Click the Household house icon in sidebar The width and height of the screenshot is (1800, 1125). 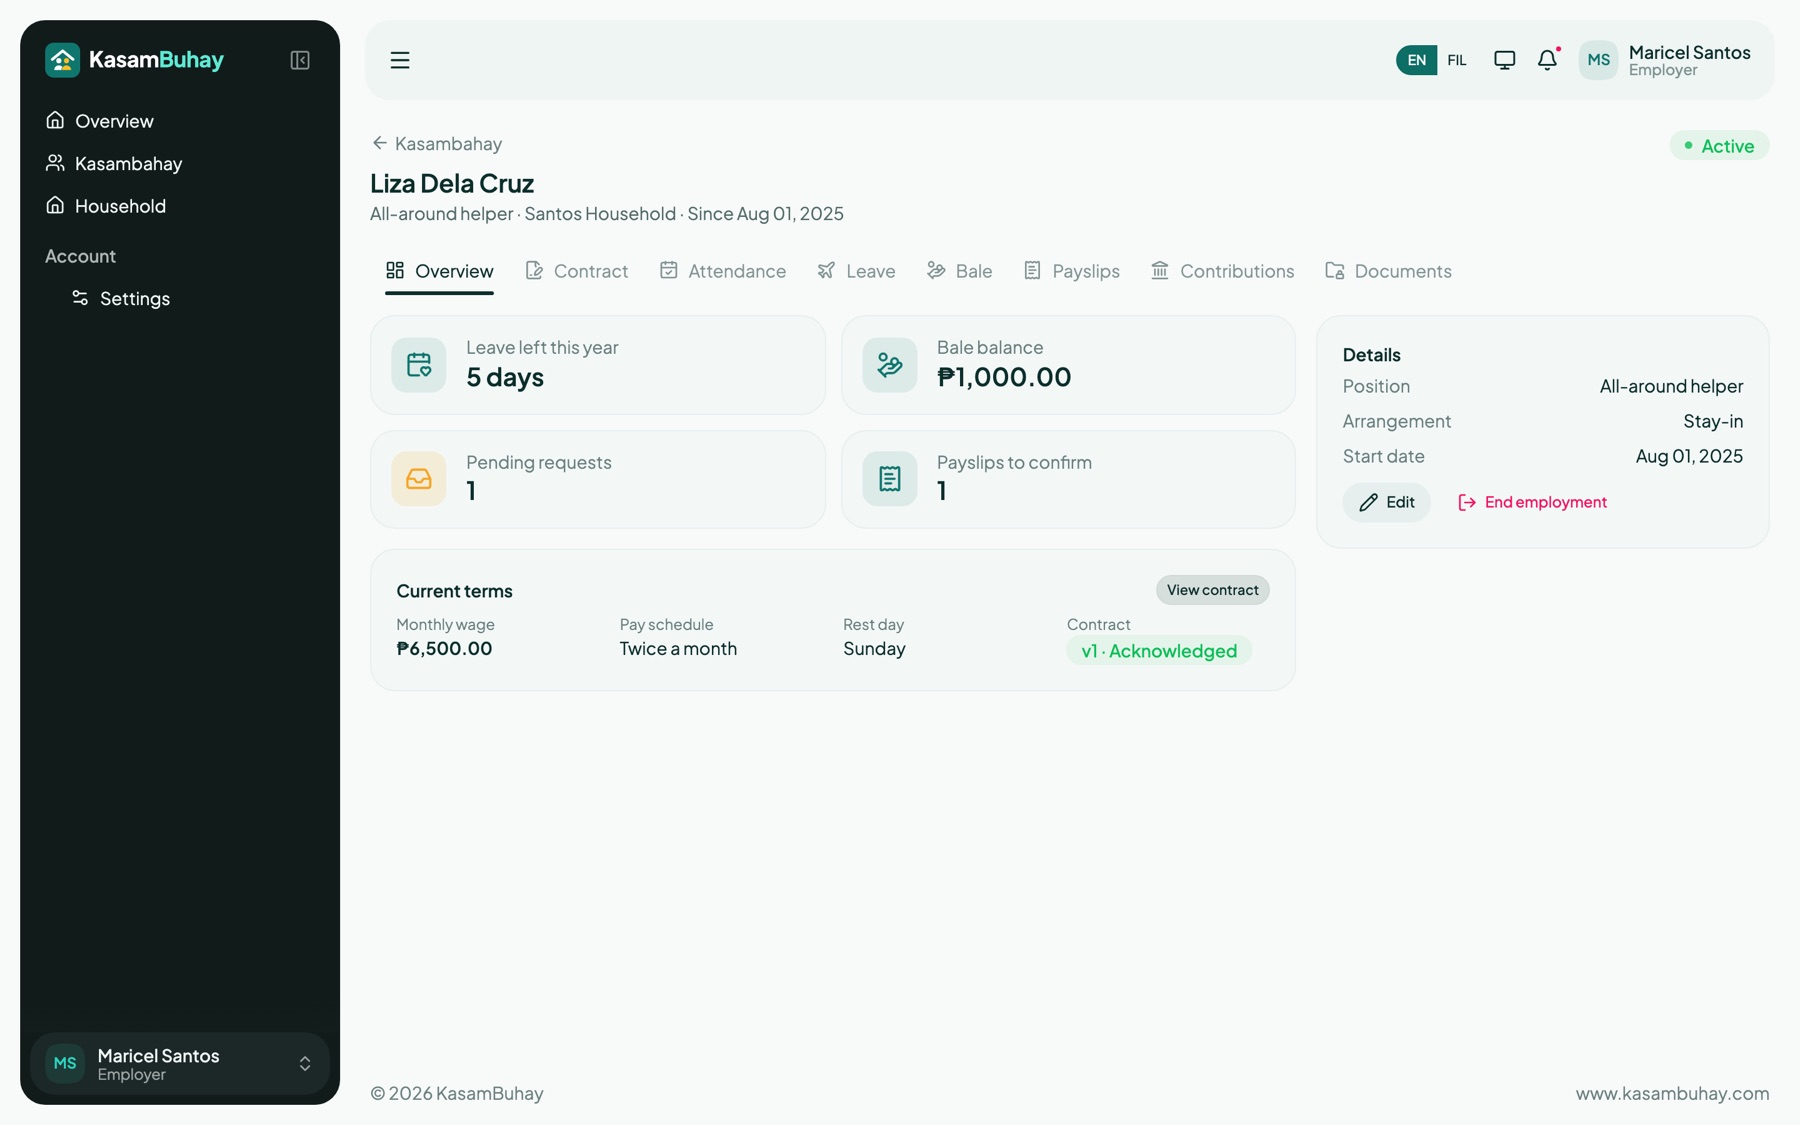pyautogui.click(x=55, y=205)
